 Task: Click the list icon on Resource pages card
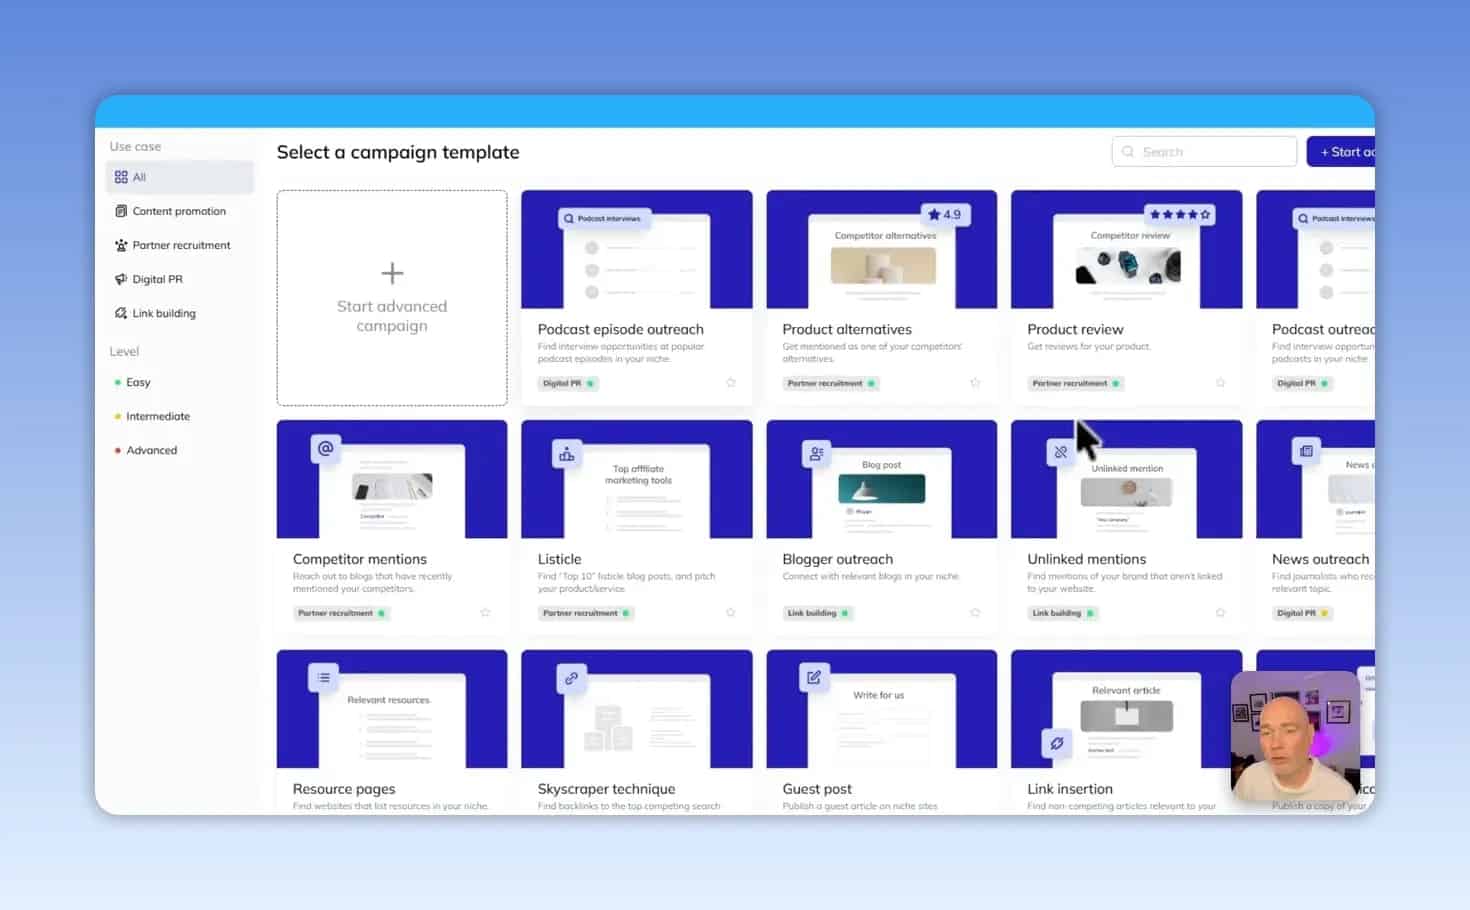pos(324,678)
